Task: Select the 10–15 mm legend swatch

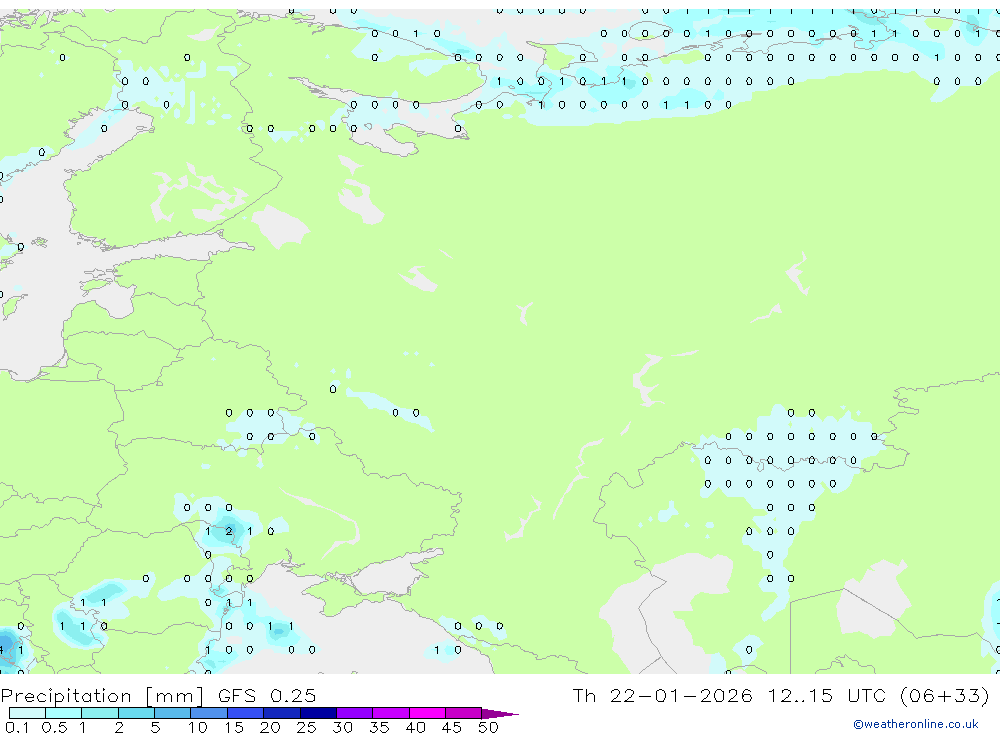Action: [209, 713]
